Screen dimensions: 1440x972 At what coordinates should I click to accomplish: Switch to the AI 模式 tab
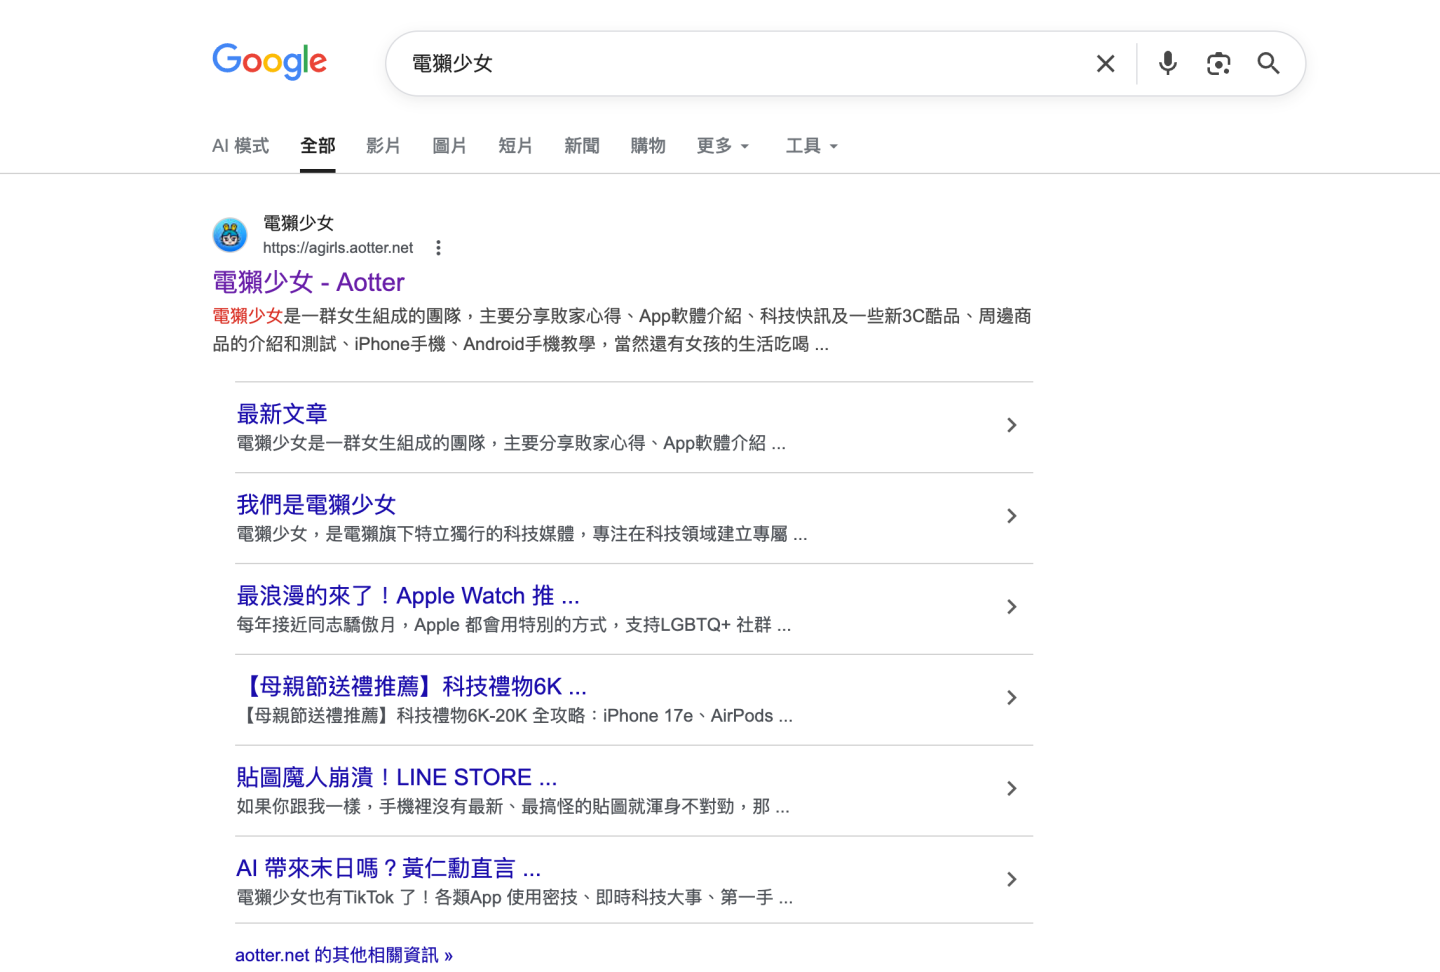pyautogui.click(x=240, y=146)
